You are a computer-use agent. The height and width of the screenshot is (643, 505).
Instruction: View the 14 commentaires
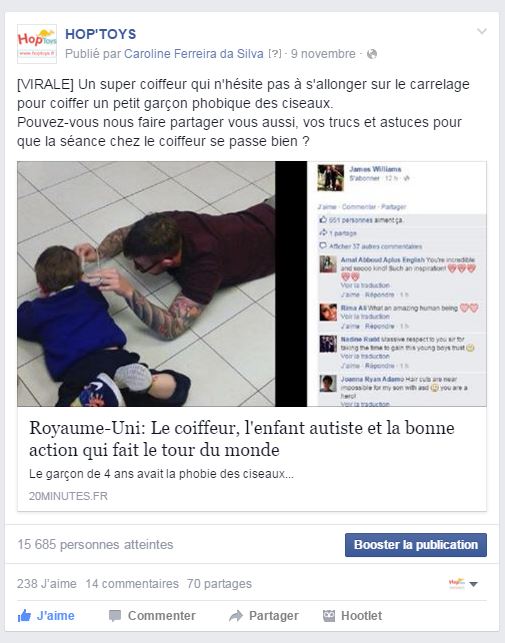pos(132,584)
